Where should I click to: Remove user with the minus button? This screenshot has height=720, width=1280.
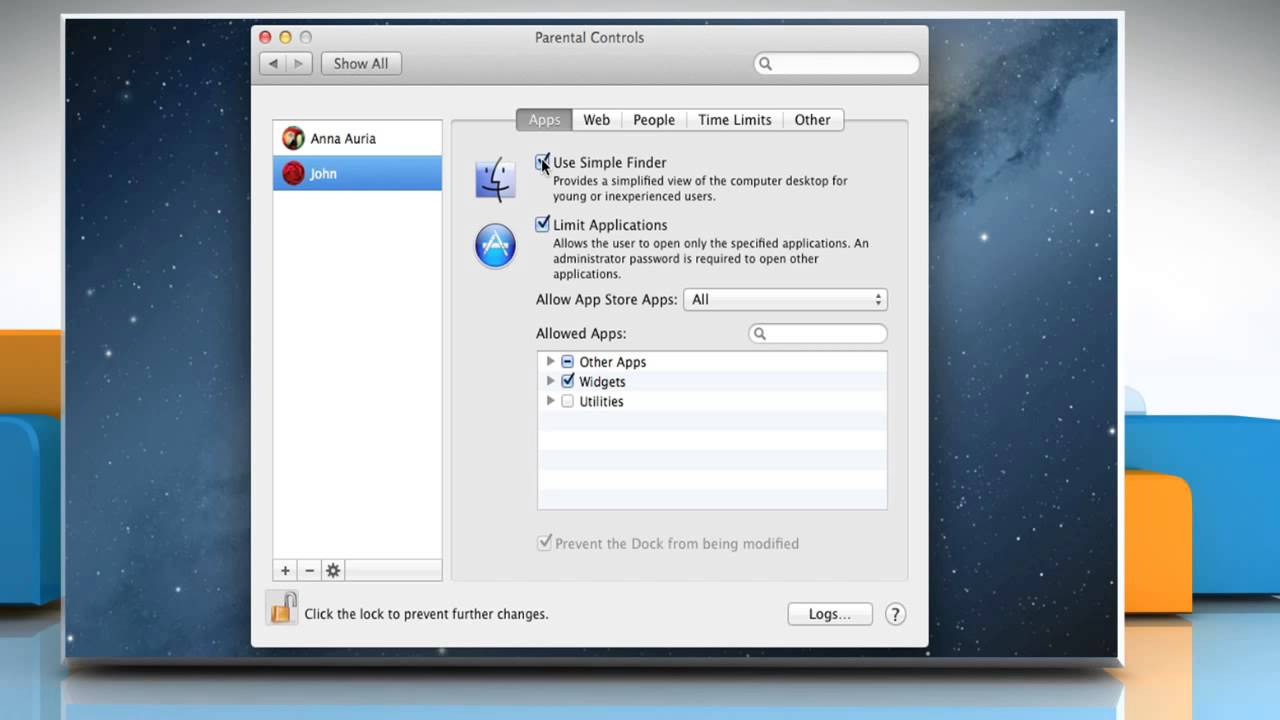click(x=309, y=570)
